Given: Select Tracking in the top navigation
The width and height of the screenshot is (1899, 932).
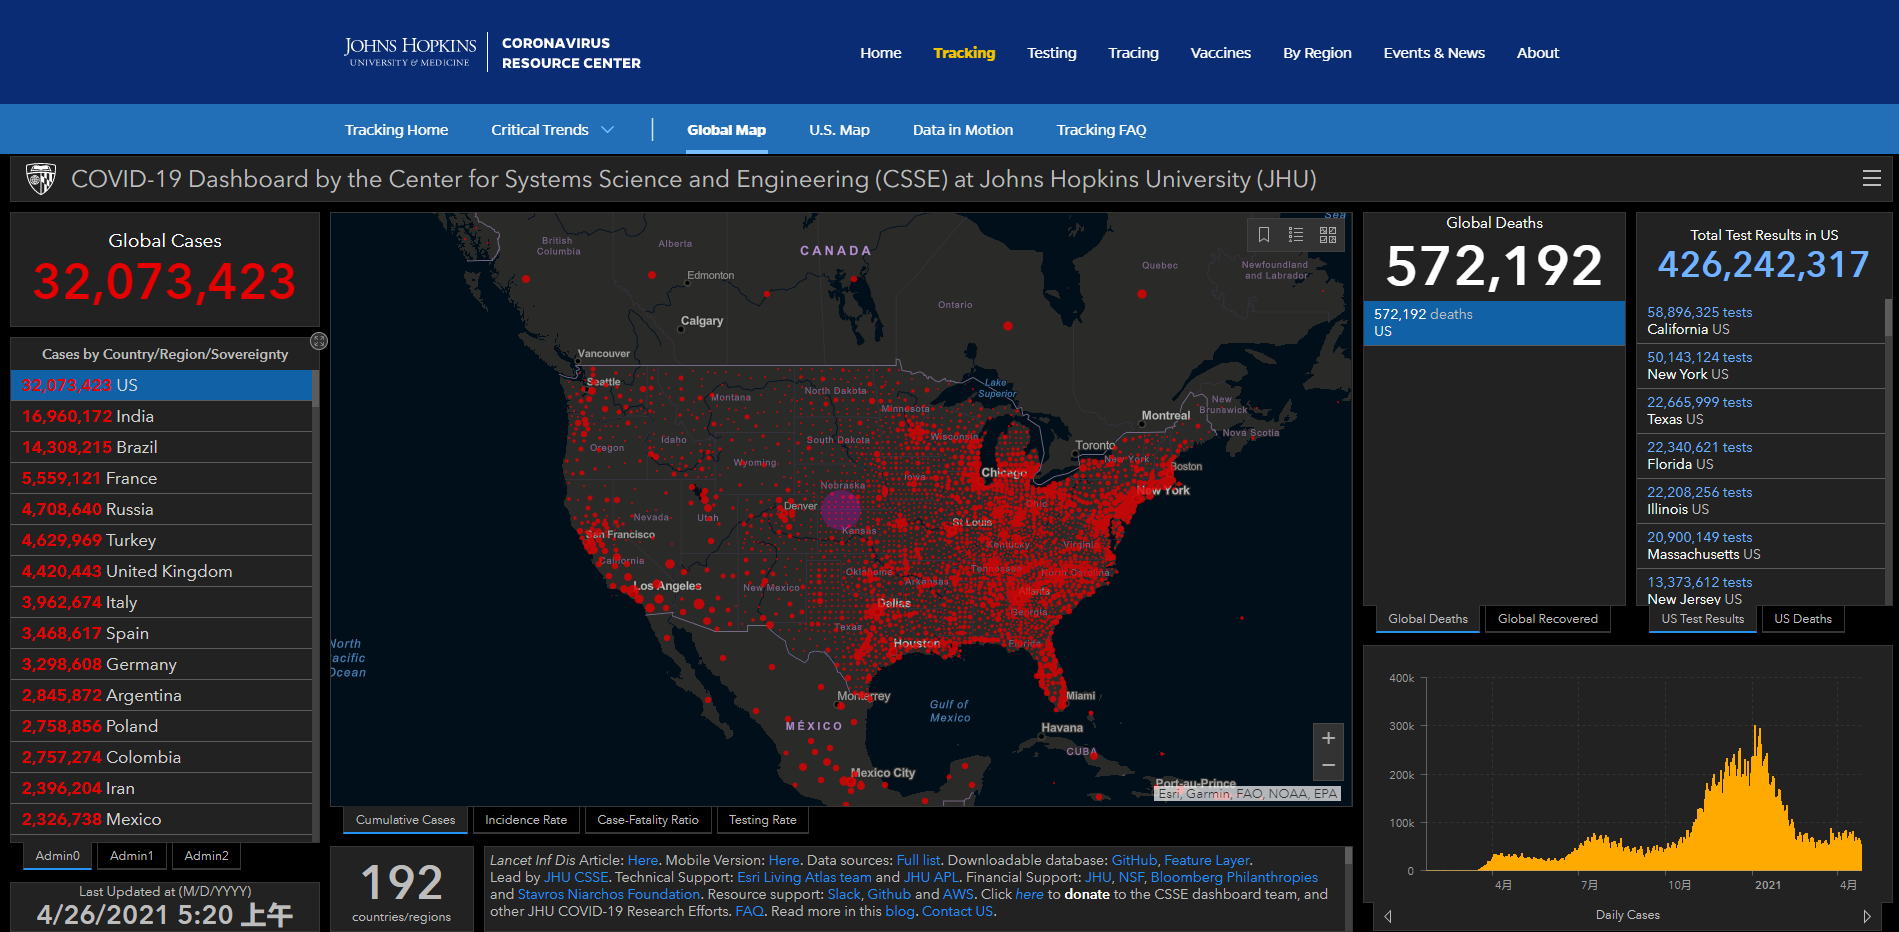Looking at the screenshot, I should (964, 53).
